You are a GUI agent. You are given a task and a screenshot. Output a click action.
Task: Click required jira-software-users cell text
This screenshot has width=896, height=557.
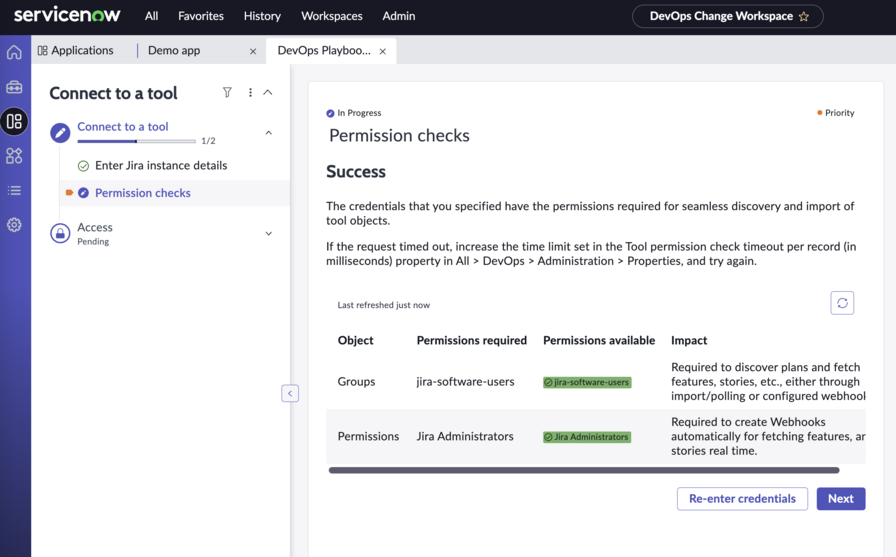tap(465, 382)
